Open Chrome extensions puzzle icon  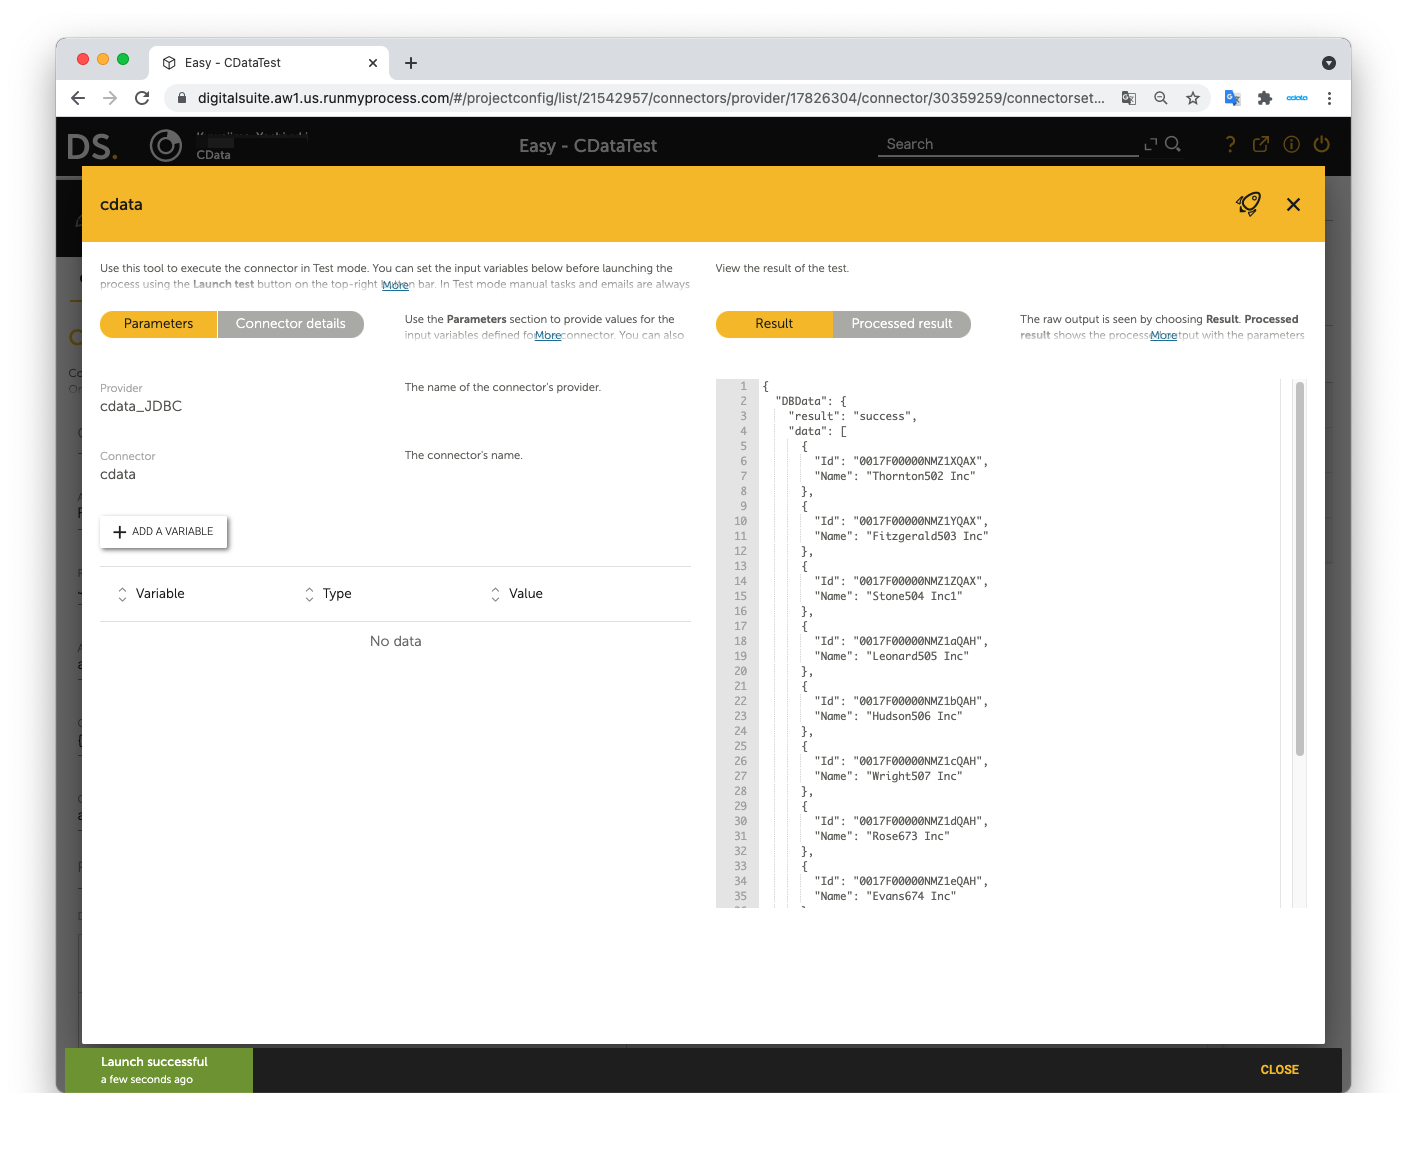pos(1264,98)
